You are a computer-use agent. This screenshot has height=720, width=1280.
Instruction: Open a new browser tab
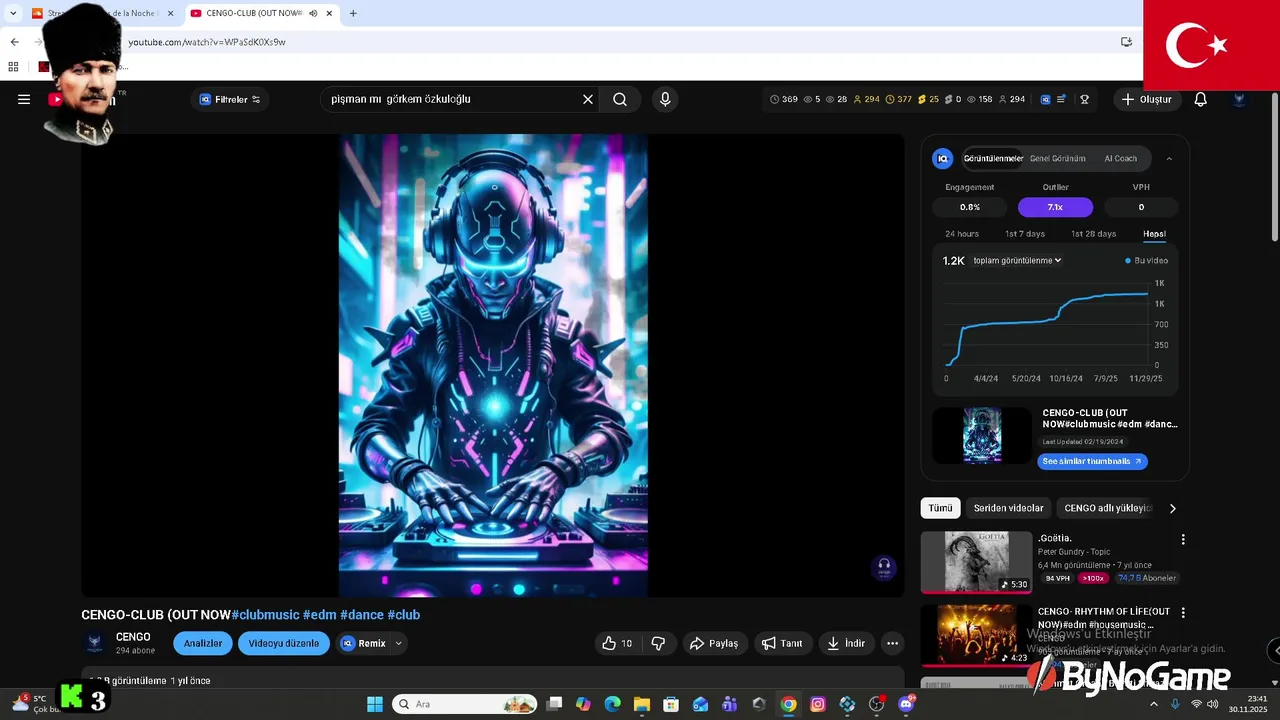[x=353, y=13]
